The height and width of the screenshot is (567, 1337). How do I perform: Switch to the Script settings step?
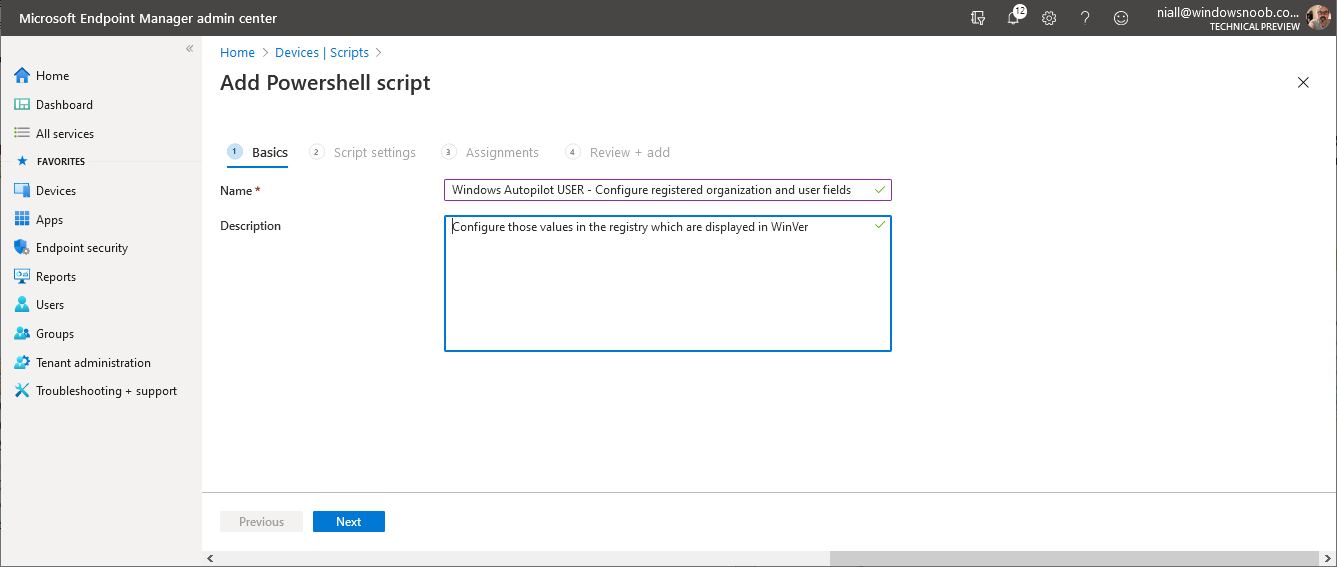coord(363,152)
